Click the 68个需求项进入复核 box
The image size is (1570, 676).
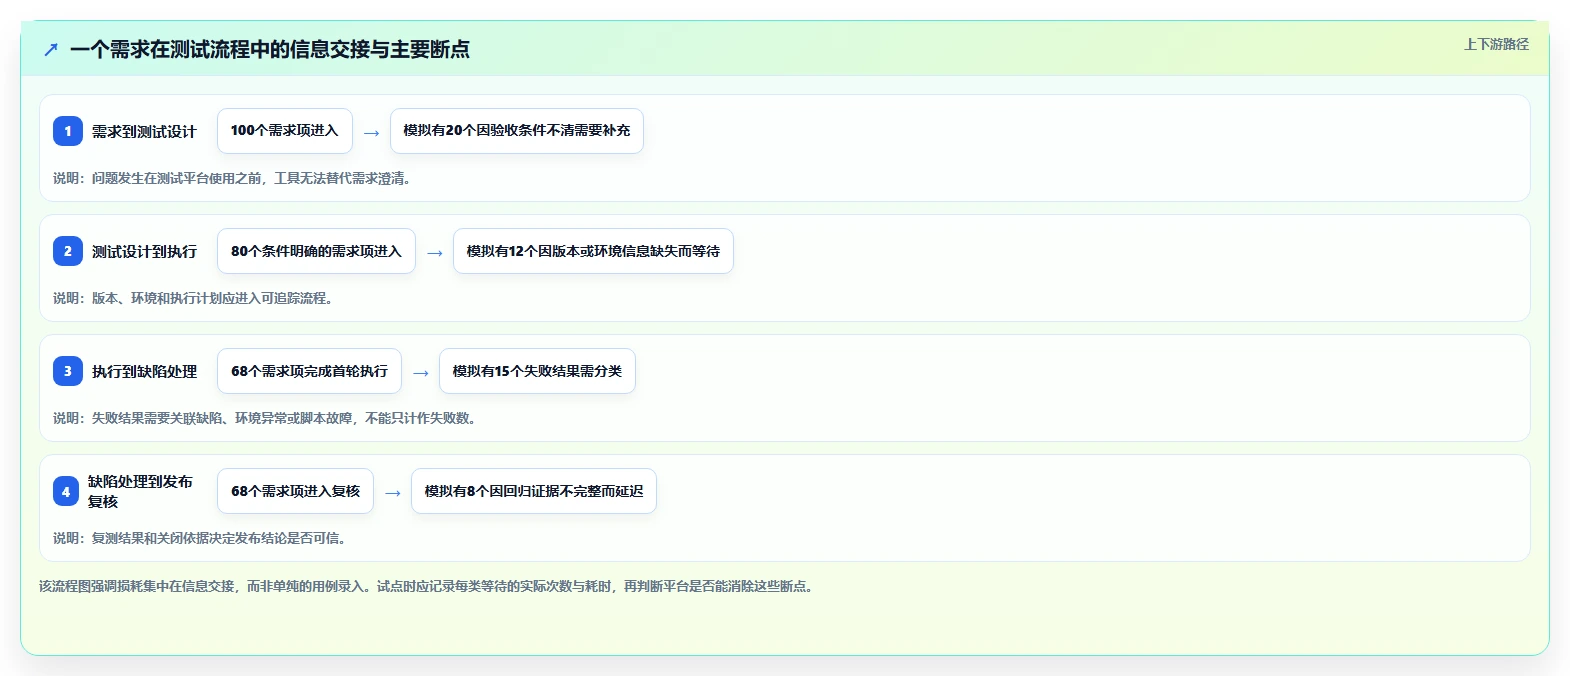[295, 491]
